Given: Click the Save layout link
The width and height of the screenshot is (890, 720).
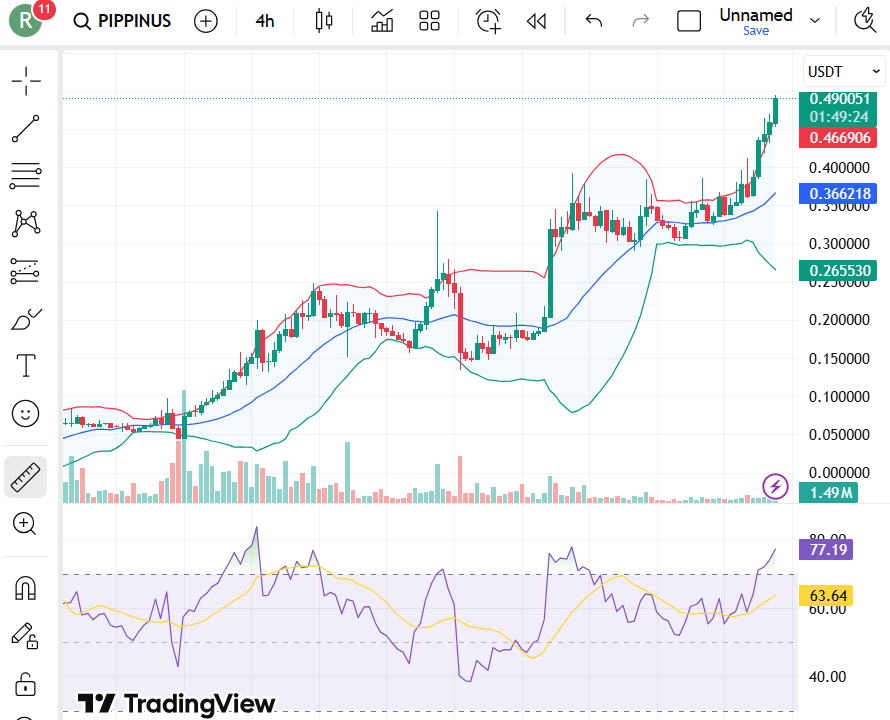Looking at the screenshot, I should click(756, 31).
